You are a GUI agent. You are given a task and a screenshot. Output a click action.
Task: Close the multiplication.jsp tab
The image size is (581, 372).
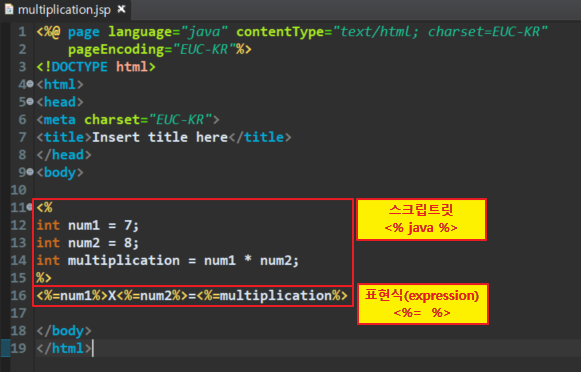point(121,9)
